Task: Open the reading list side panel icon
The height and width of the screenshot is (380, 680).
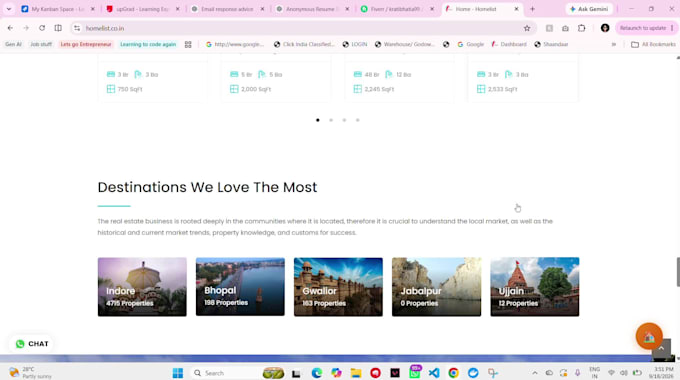Action: [549, 28]
